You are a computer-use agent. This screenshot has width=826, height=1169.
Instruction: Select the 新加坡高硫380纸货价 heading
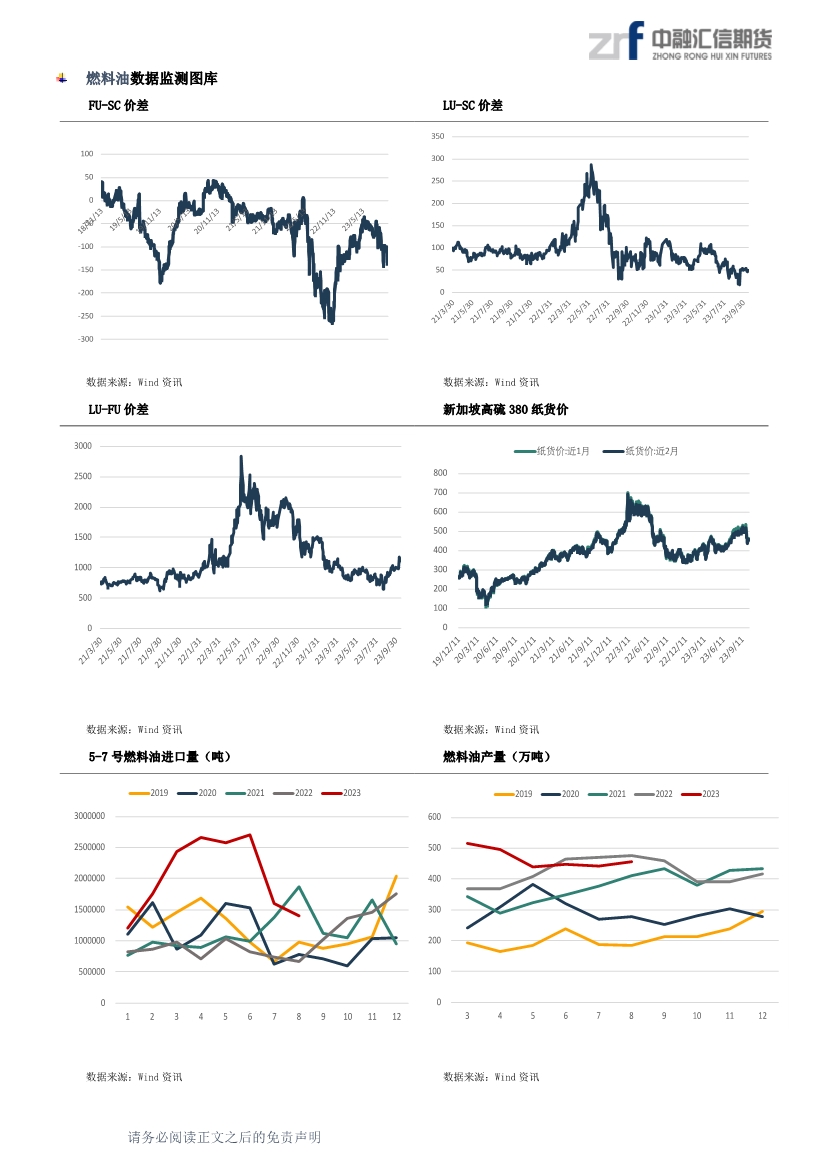pyautogui.click(x=505, y=409)
